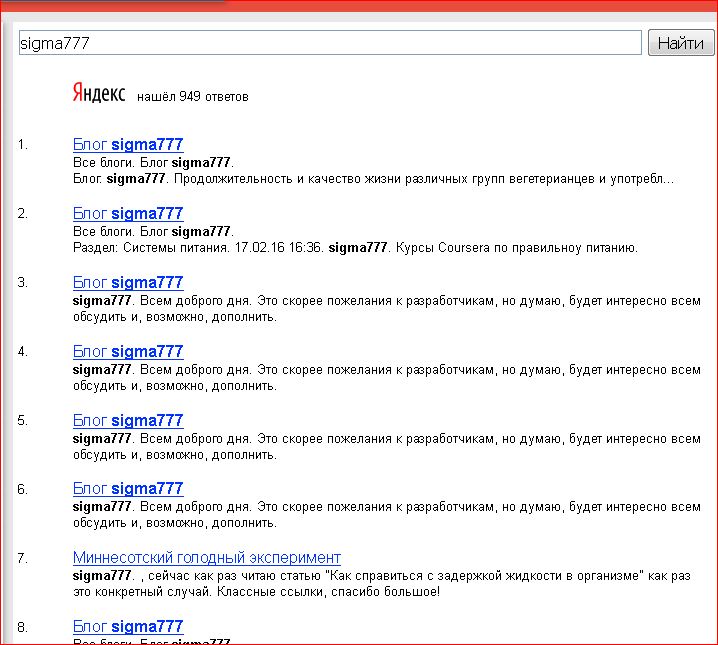Click the Найти search button
Viewport: 718px width, 645px height.
680,43
